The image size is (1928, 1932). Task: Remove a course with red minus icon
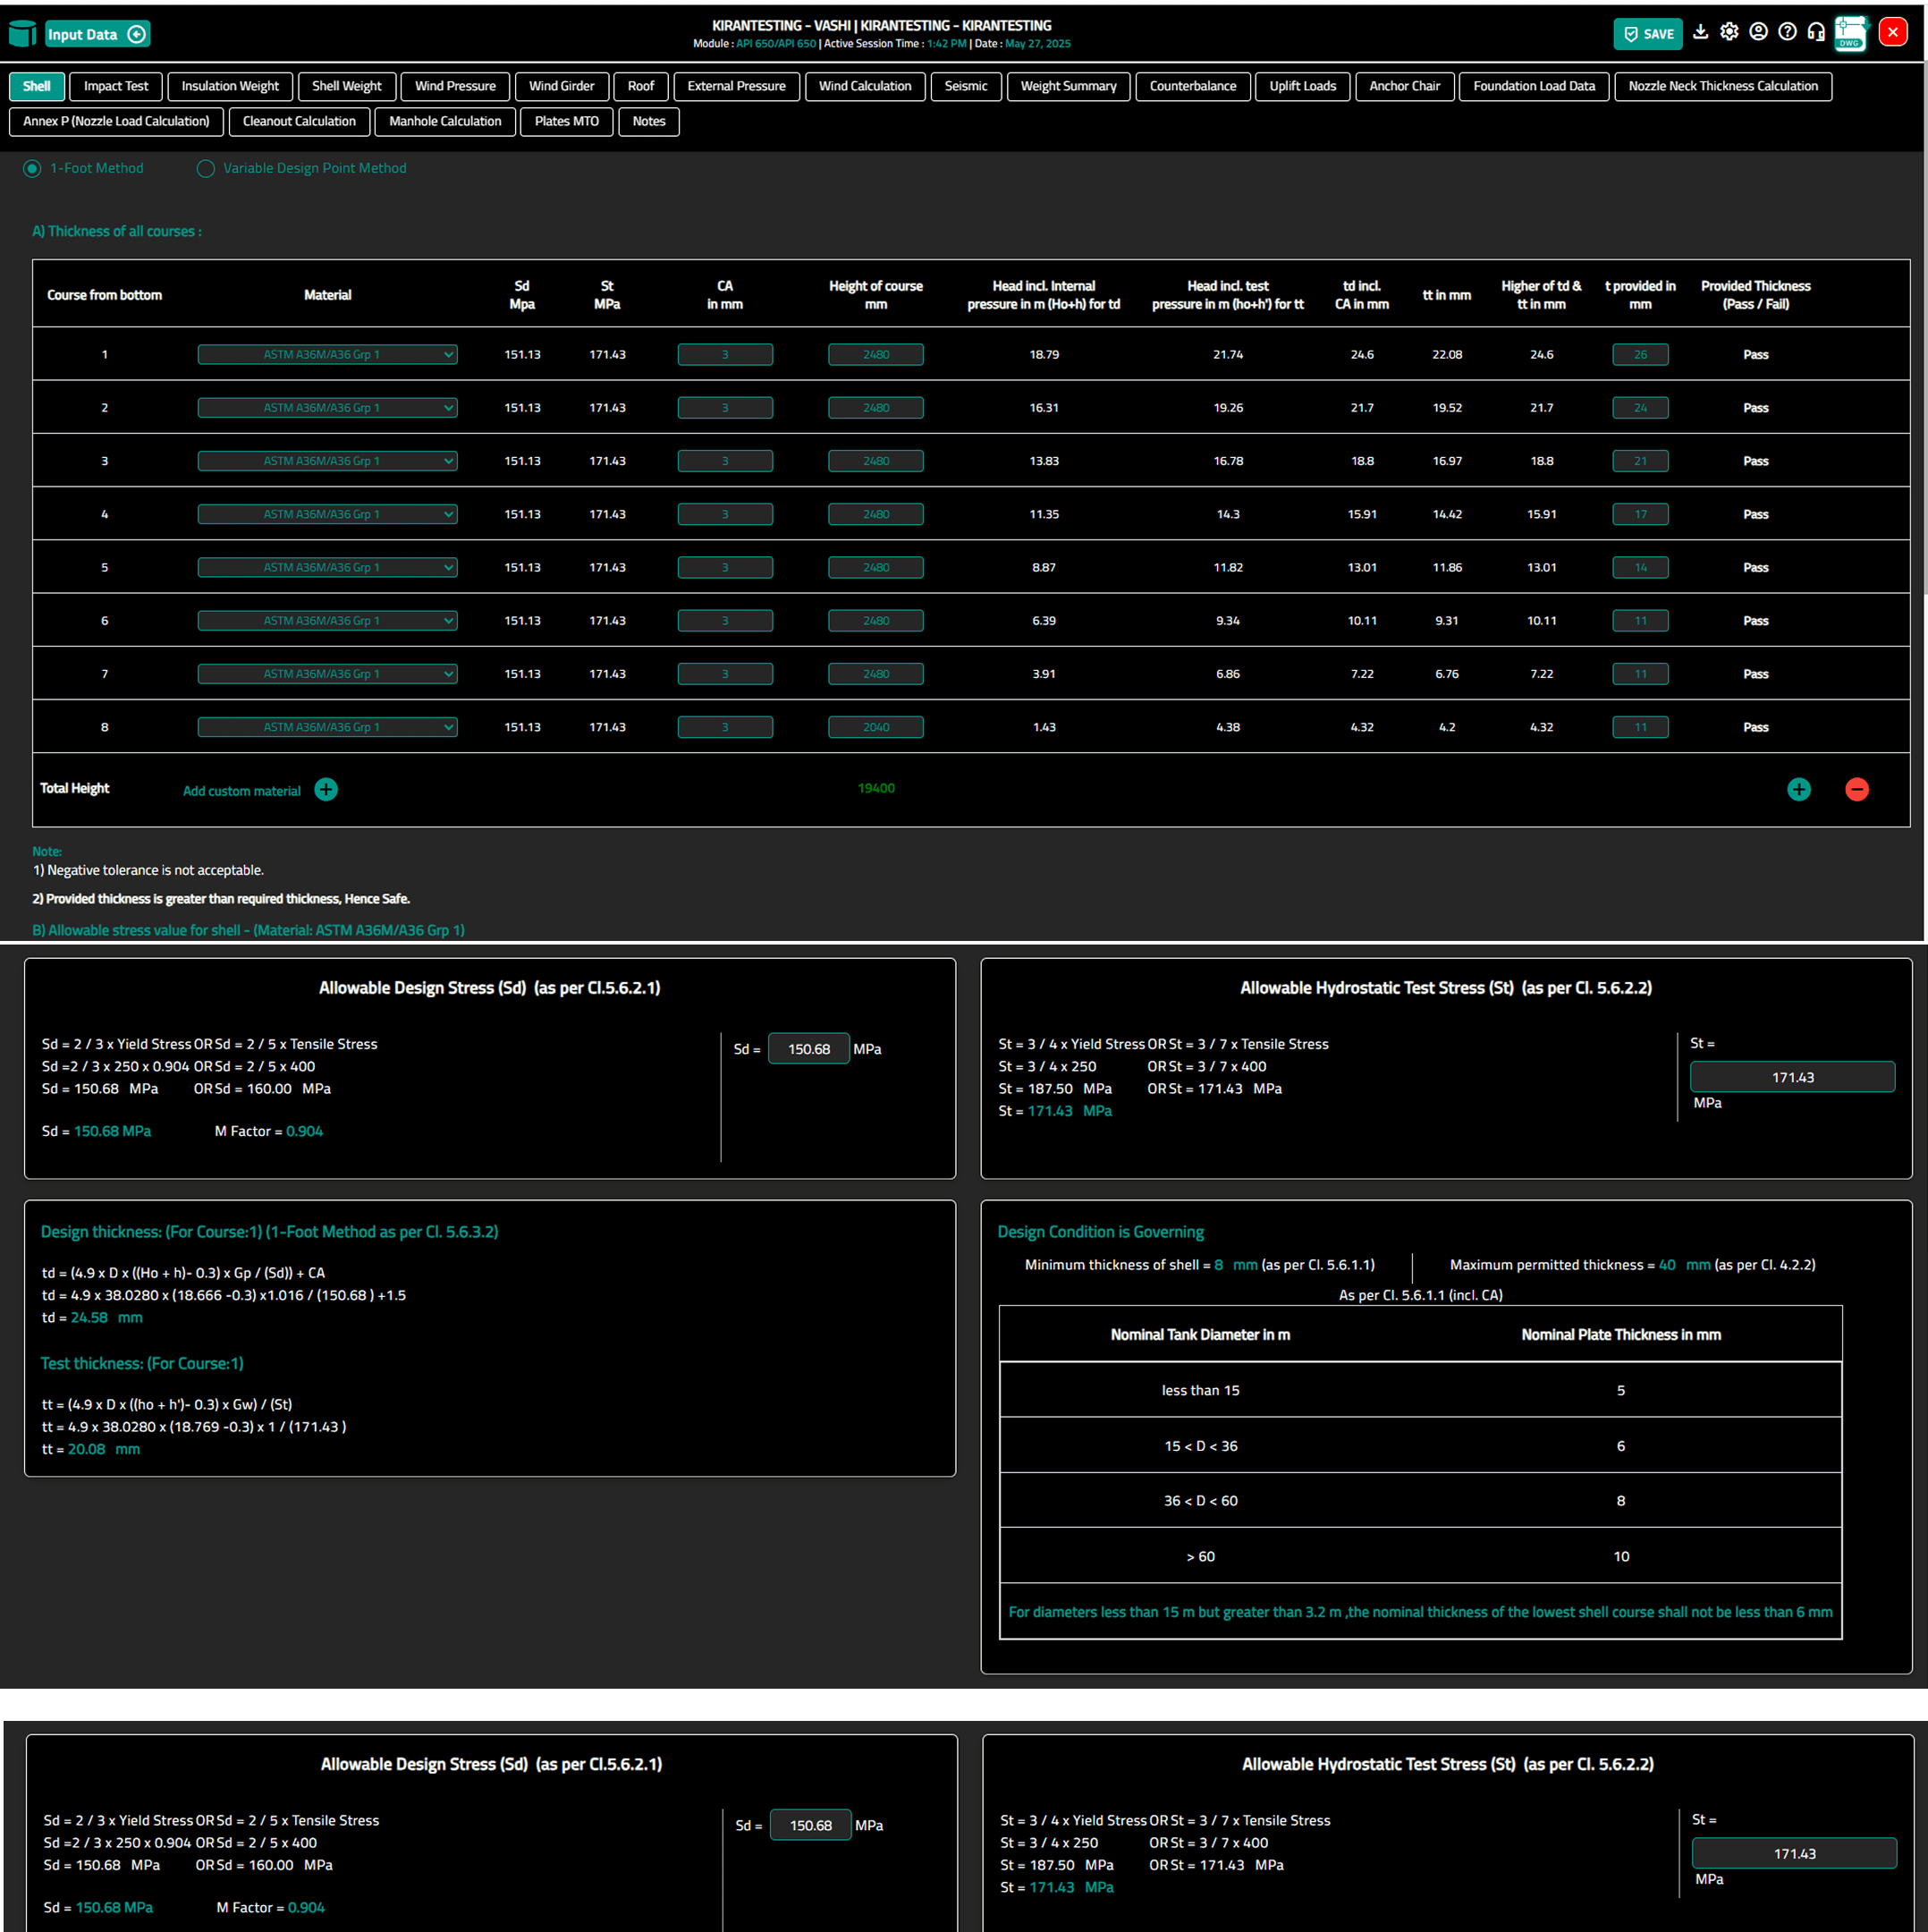[1856, 789]
